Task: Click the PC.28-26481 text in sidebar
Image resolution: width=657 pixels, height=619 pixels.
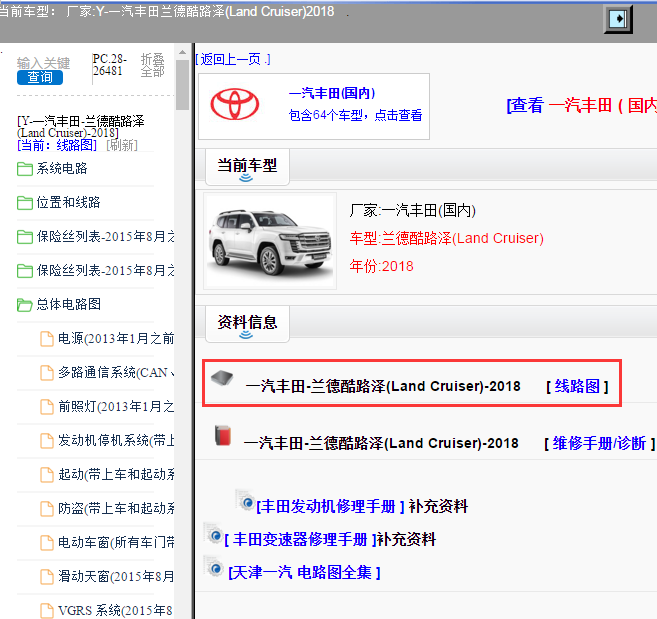Action: click(109, 65)
